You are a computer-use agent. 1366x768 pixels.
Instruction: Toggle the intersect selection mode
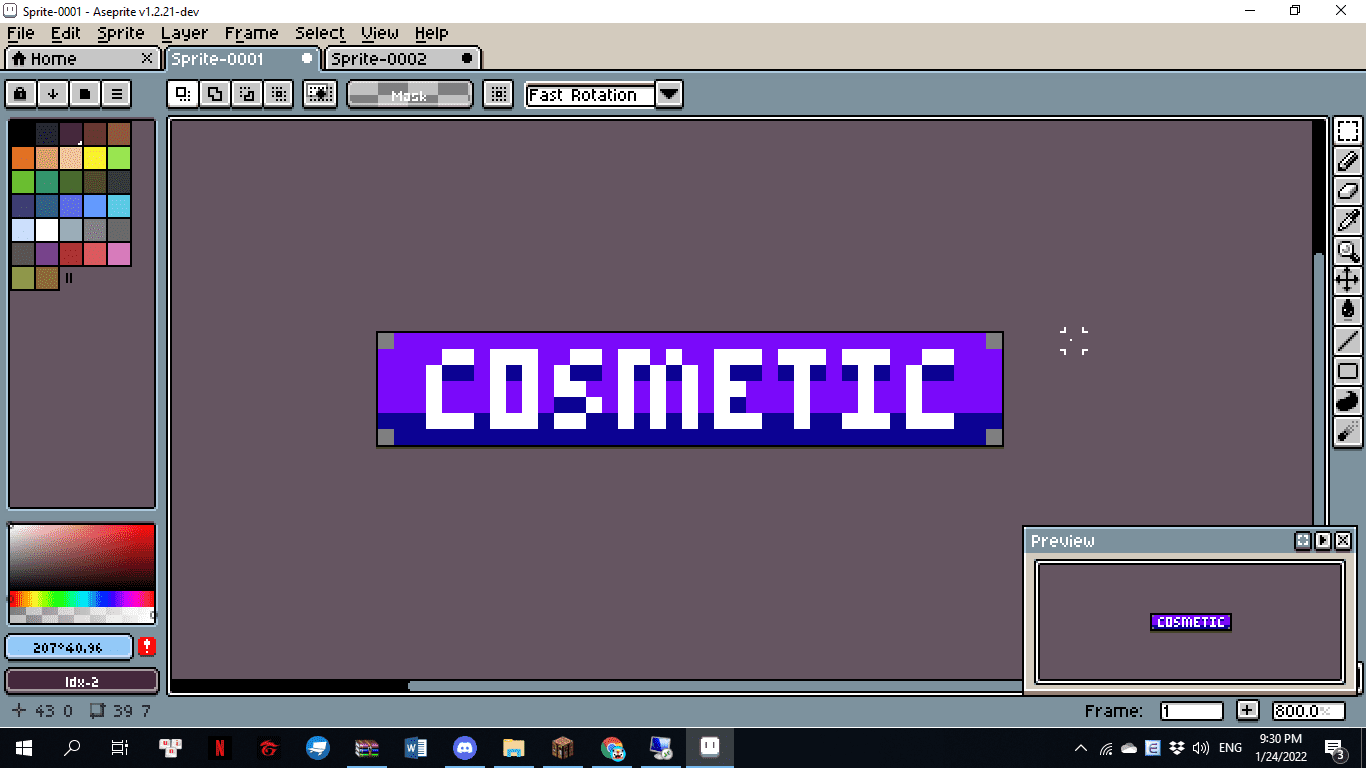tap(278, 93)
